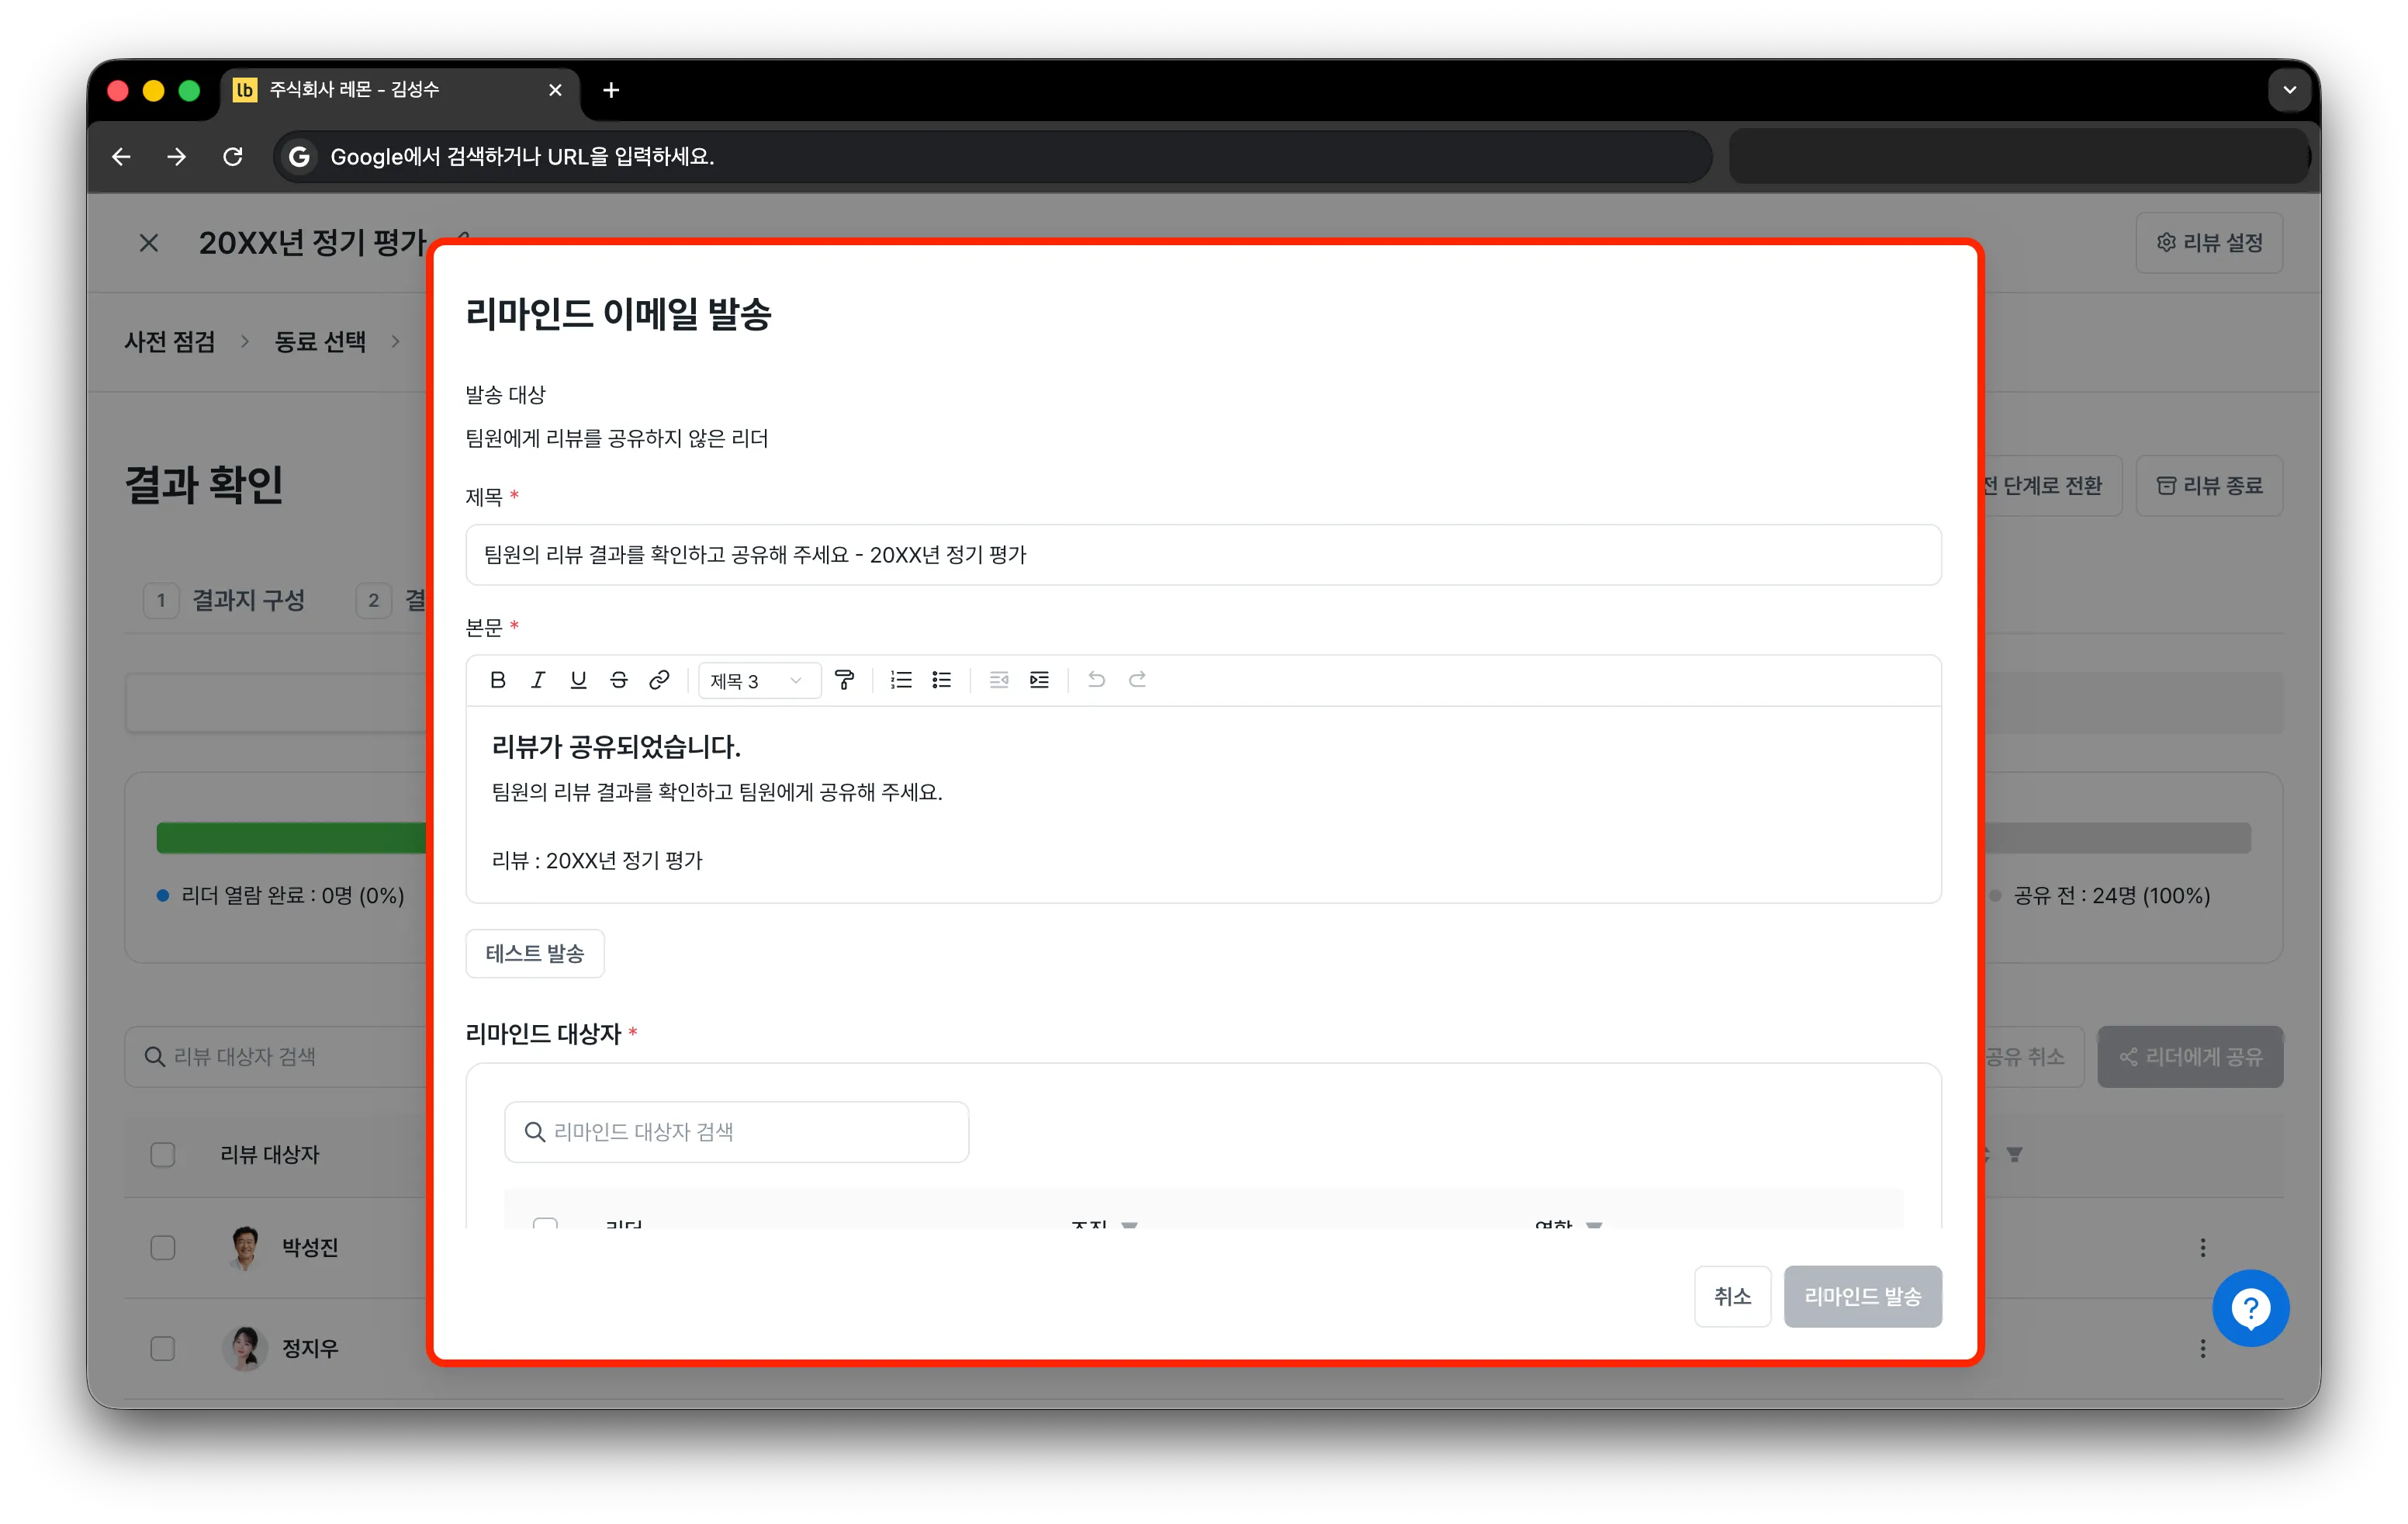Screen dimensions: 2408x1524
Task: Click the 테스트 발송 button
Action: (x=534, y=953)
